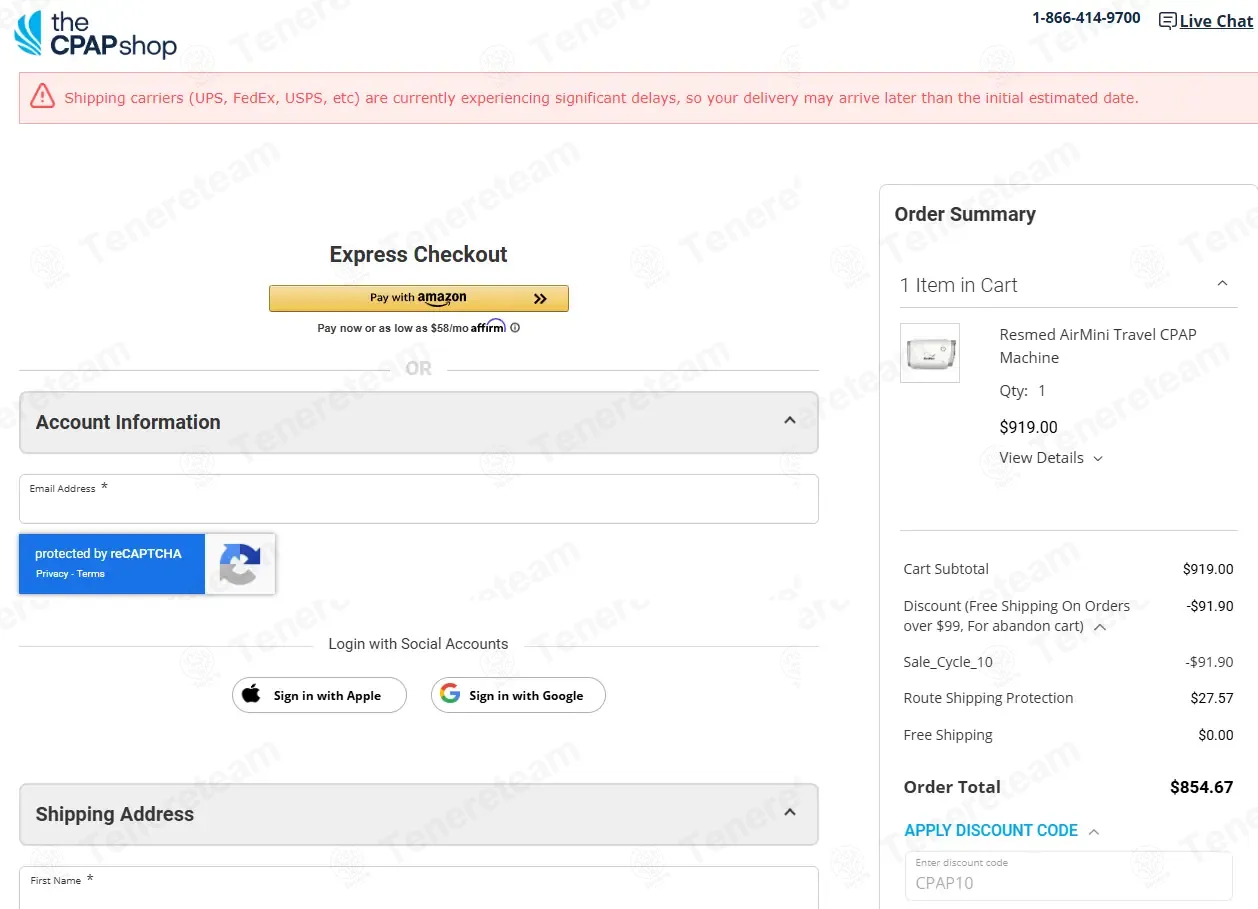The image size is (1258, 909).
Task: Click the shipping delay warning icon
Action: pos(42,96)
